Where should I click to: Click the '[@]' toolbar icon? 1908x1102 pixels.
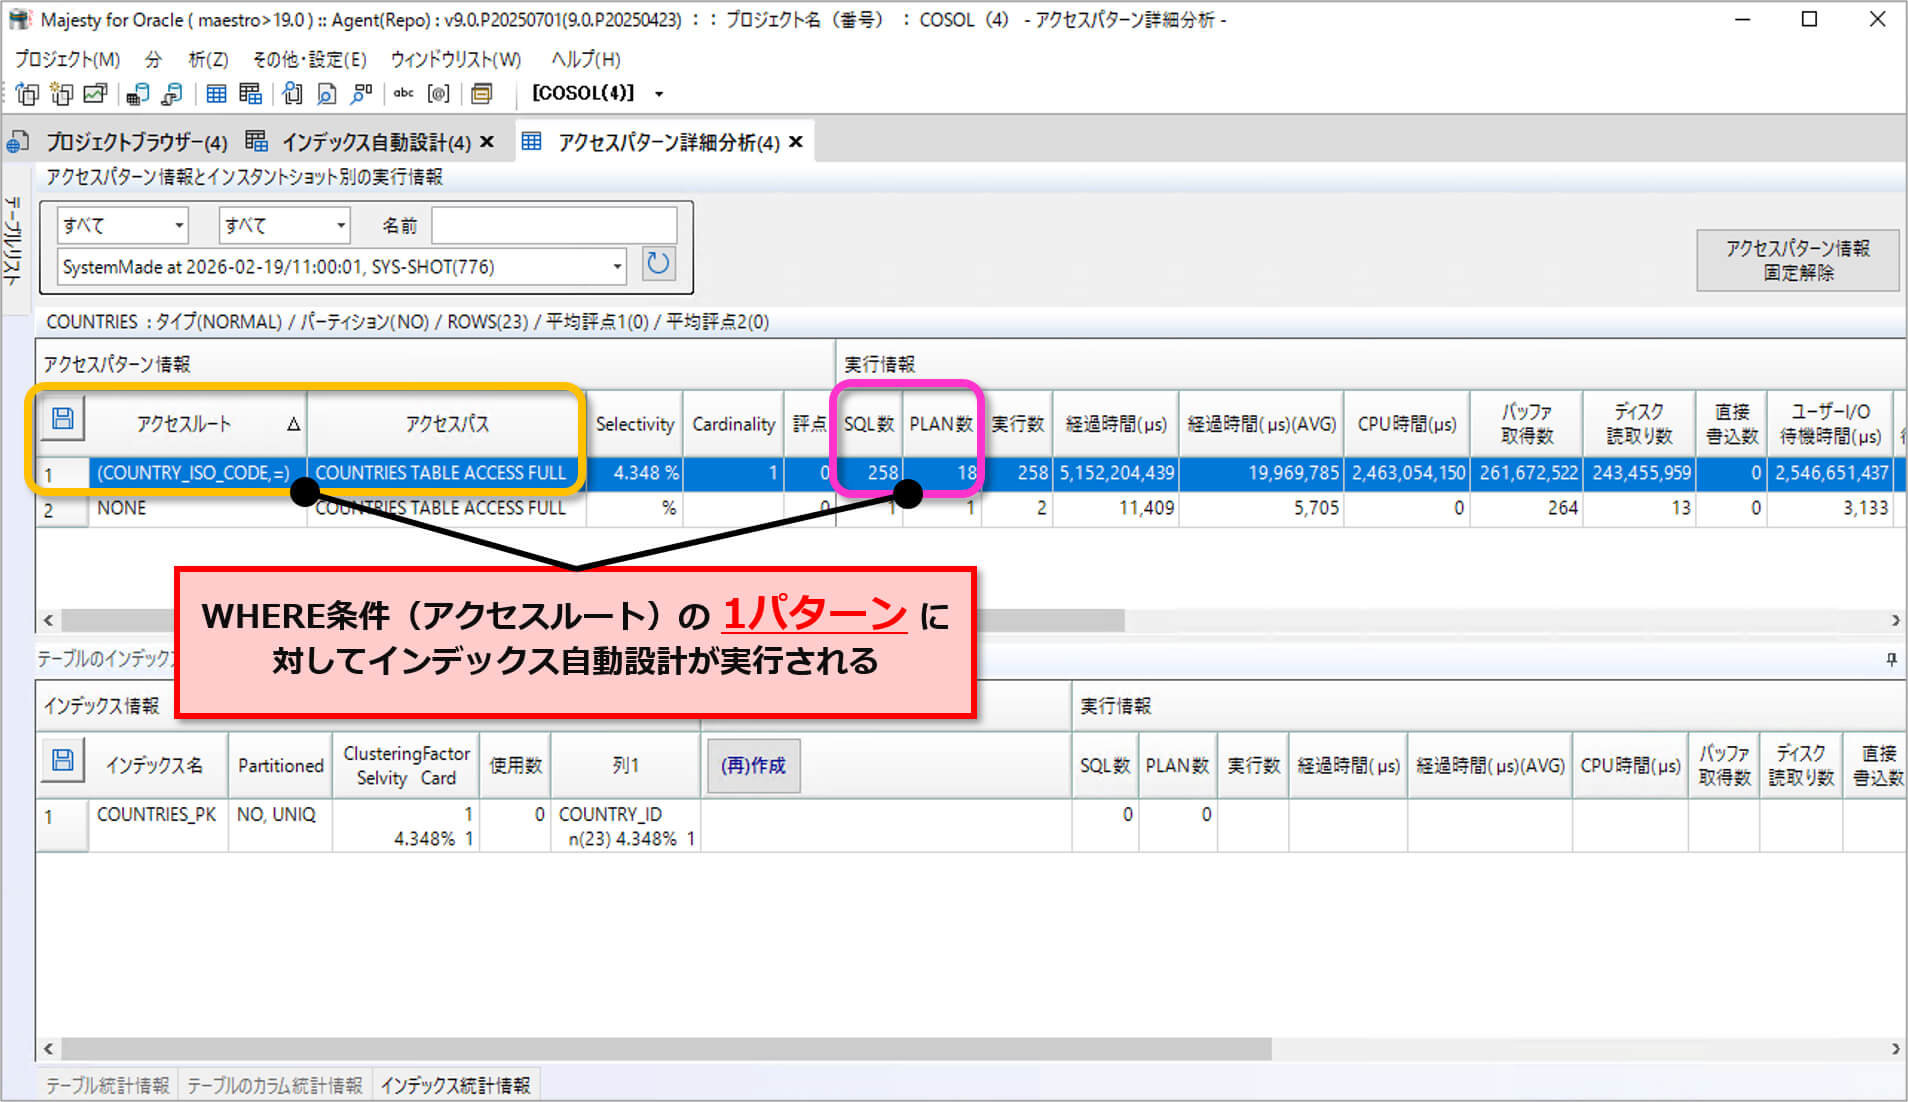(438, 93)
